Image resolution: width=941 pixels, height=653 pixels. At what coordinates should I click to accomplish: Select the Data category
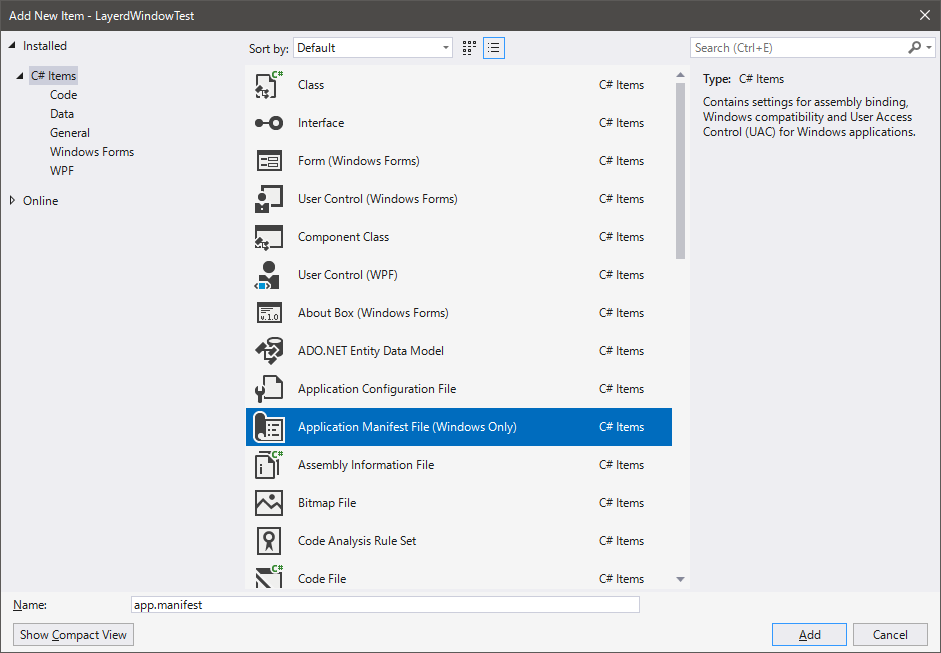click(62, 114)
